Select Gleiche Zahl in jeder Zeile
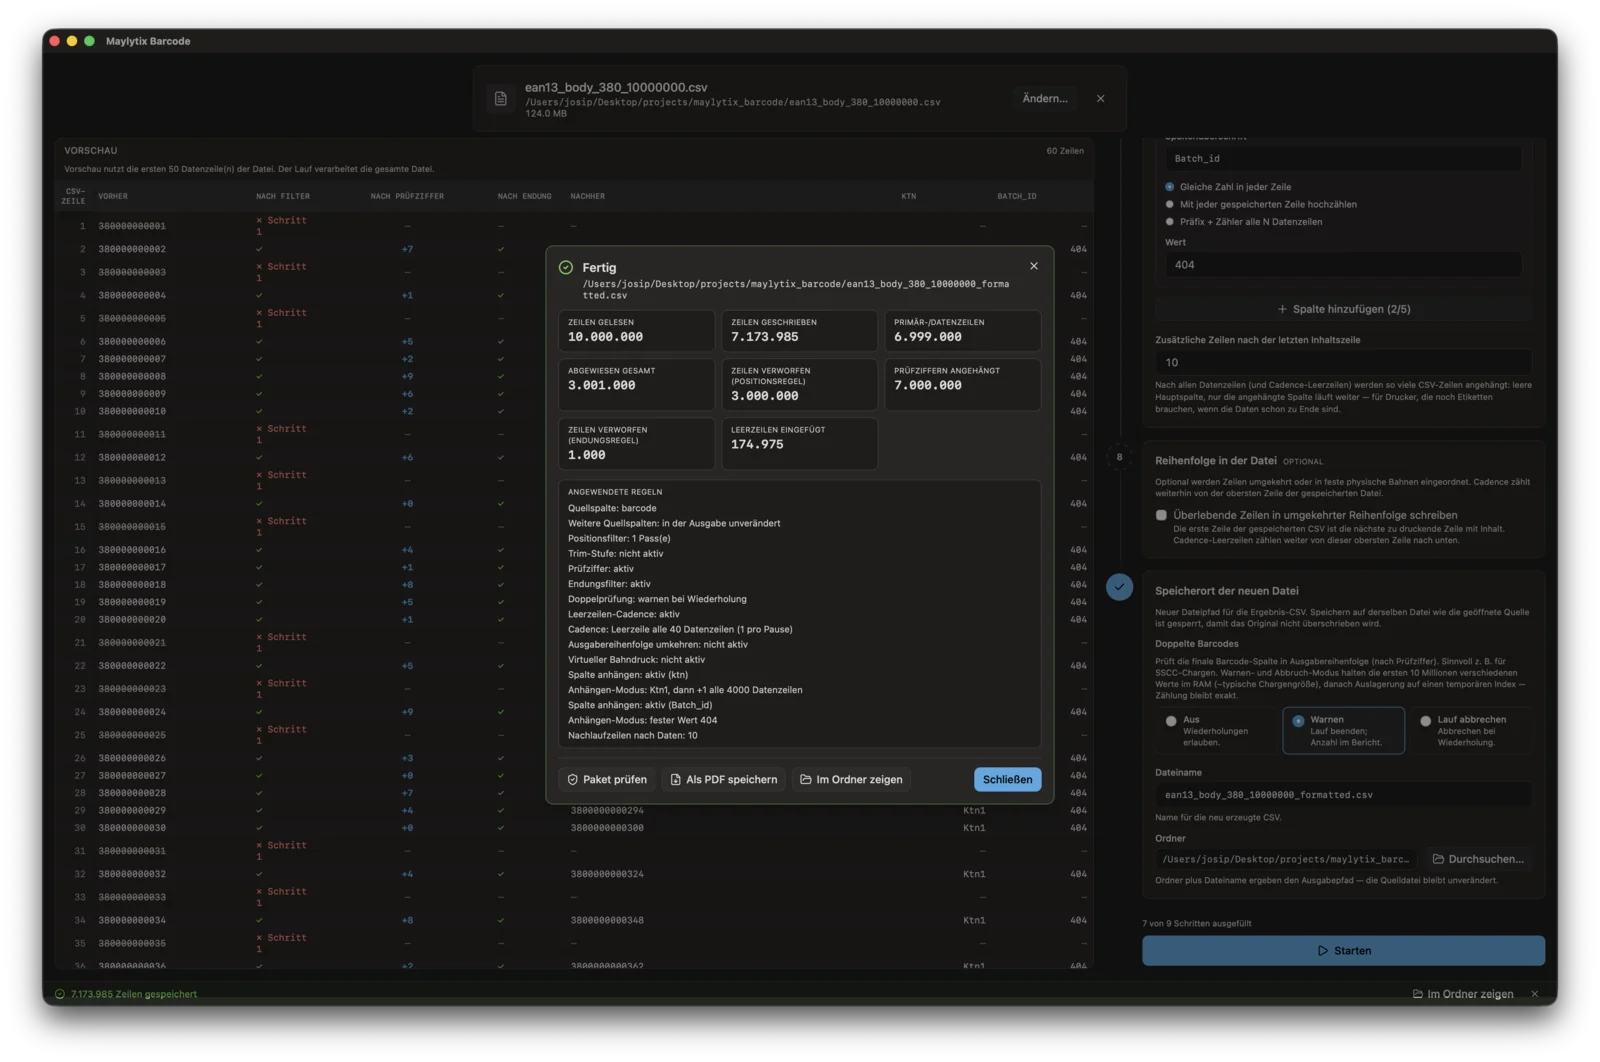Image resolution: width=1600 pixels, height=1062 pixels. (x=1228, y=187)
